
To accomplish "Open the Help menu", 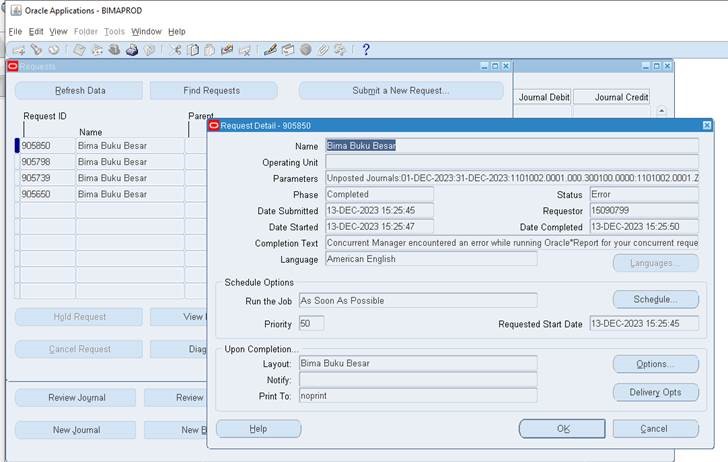I will tap(177, 32).
